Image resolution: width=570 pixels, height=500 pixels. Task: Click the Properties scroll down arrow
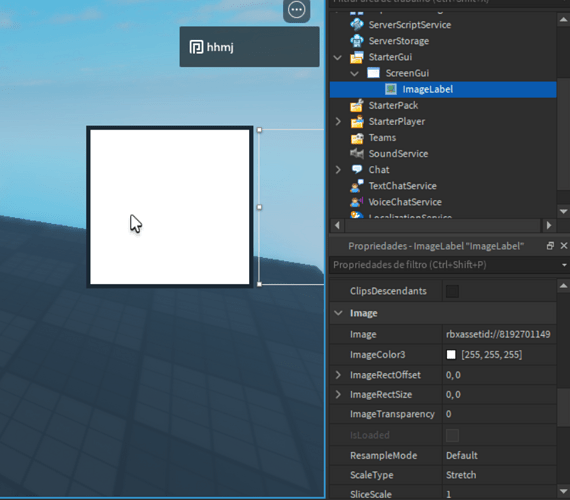(x=563, y=491)
